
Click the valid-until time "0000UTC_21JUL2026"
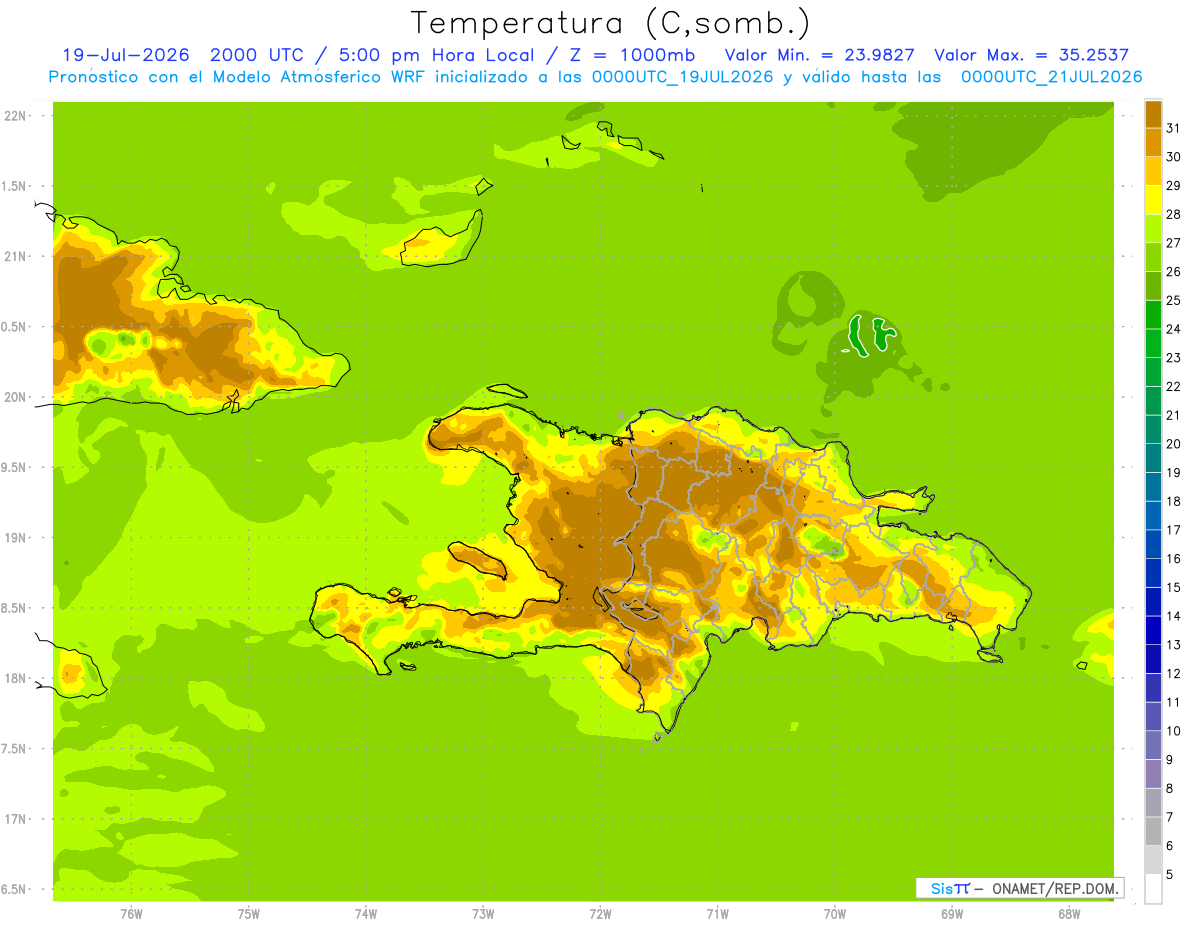click(x=1051, y=77)
